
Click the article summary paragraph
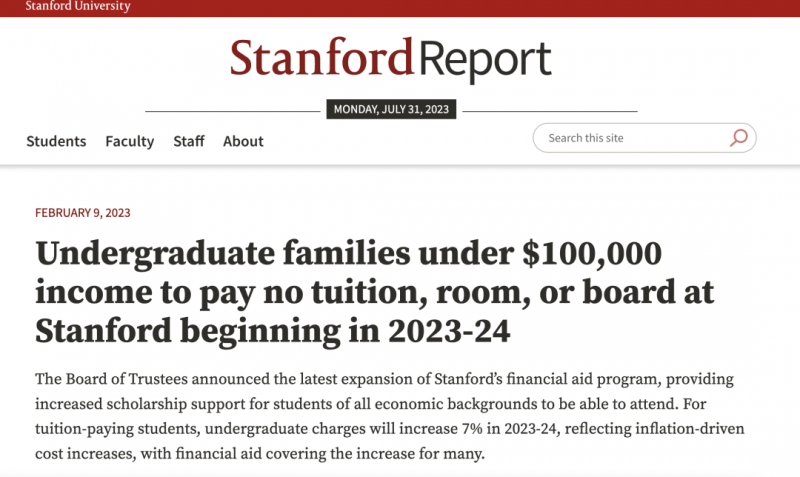coord(389,416)
